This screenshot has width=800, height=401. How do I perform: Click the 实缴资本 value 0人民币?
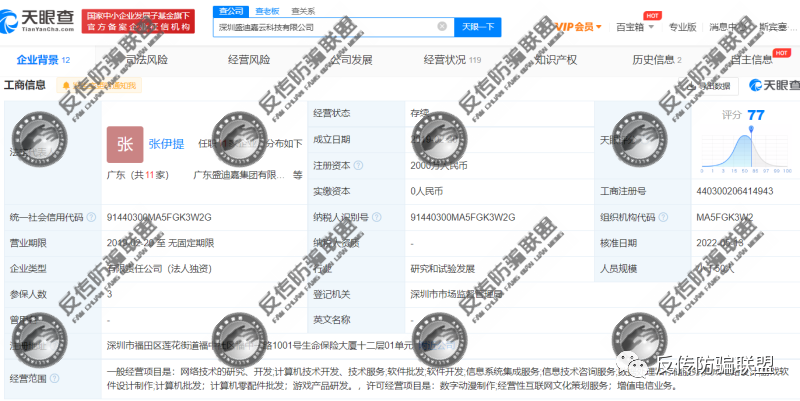coord(427,191)
